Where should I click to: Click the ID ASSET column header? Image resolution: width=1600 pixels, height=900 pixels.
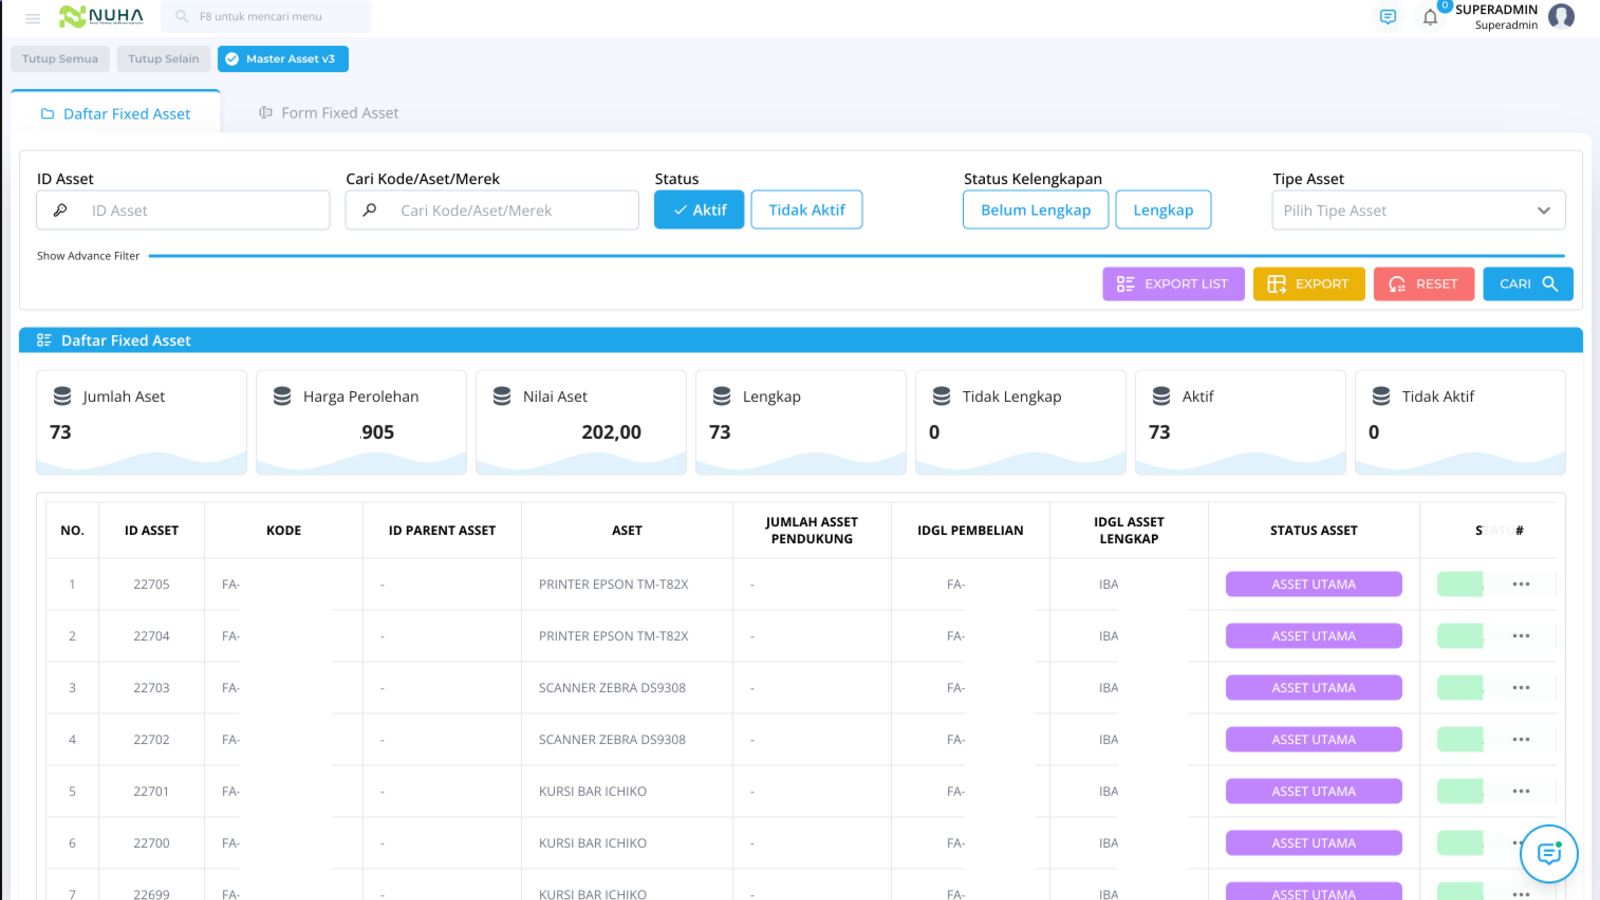(x=151, y=530)
